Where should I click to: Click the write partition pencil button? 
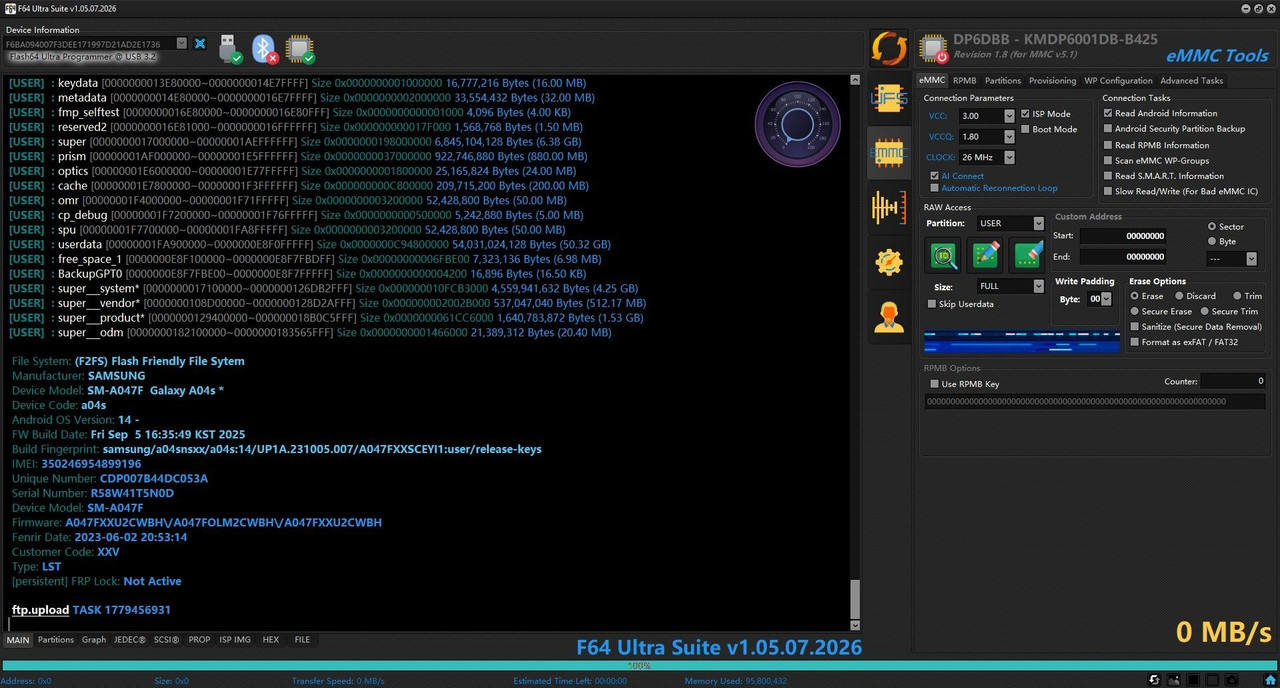coord(985,255)
